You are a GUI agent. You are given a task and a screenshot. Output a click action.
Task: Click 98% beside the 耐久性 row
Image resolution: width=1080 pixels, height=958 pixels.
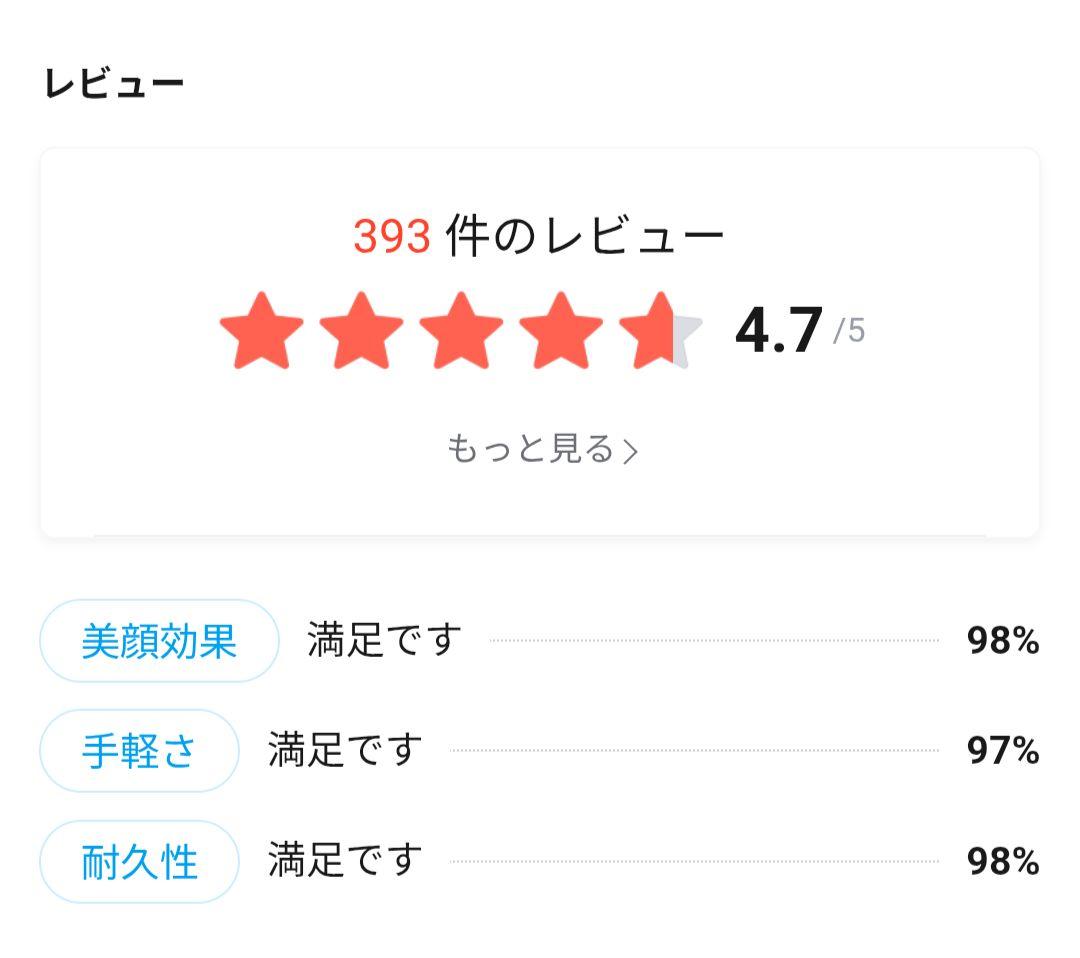pos(1002,862)
